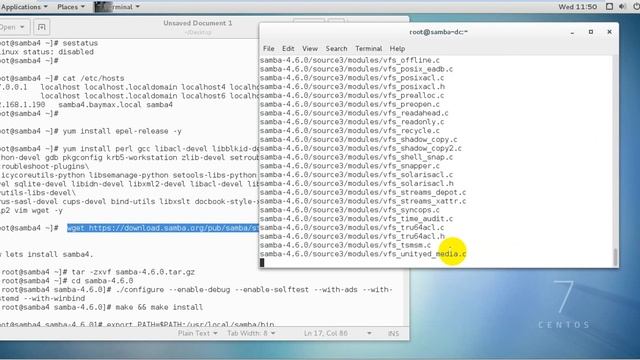640x360 pixels.
Task: Click the tar -zxvf samba-4.6.0.tar.gz line
Action: 98,272
